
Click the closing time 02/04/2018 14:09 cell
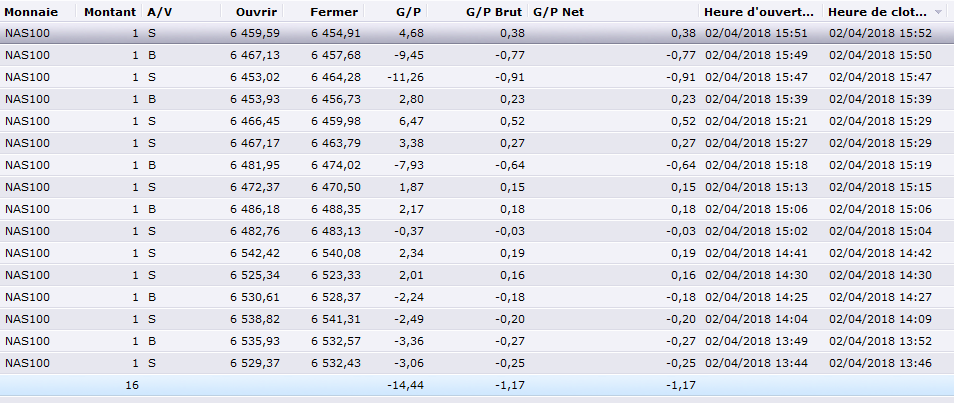tap(880, 319)
